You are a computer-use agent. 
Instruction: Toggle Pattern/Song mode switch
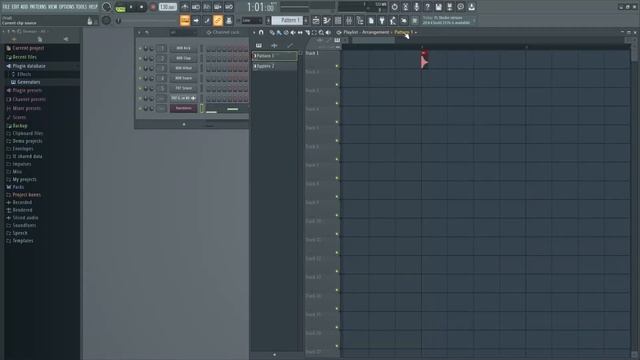pos(120,7)
